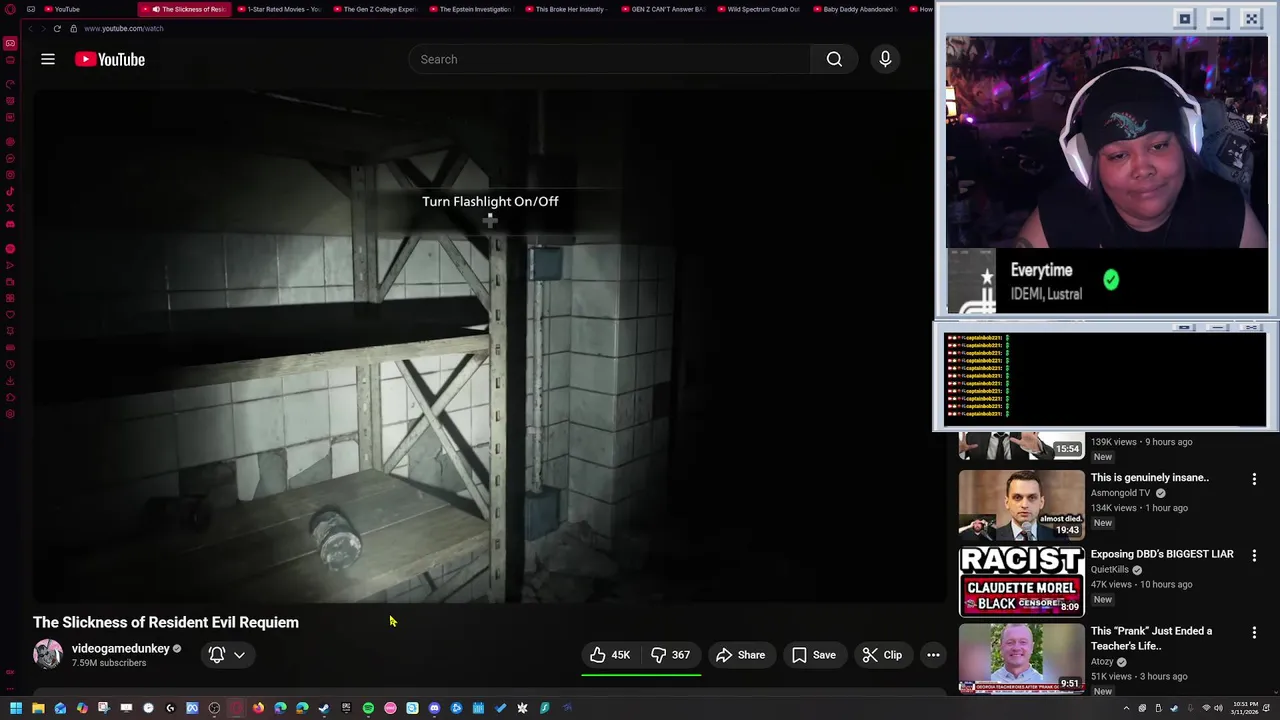Open 'This "Prank" Just Ended a Teacher's Life..'

tap(1151, 638)
